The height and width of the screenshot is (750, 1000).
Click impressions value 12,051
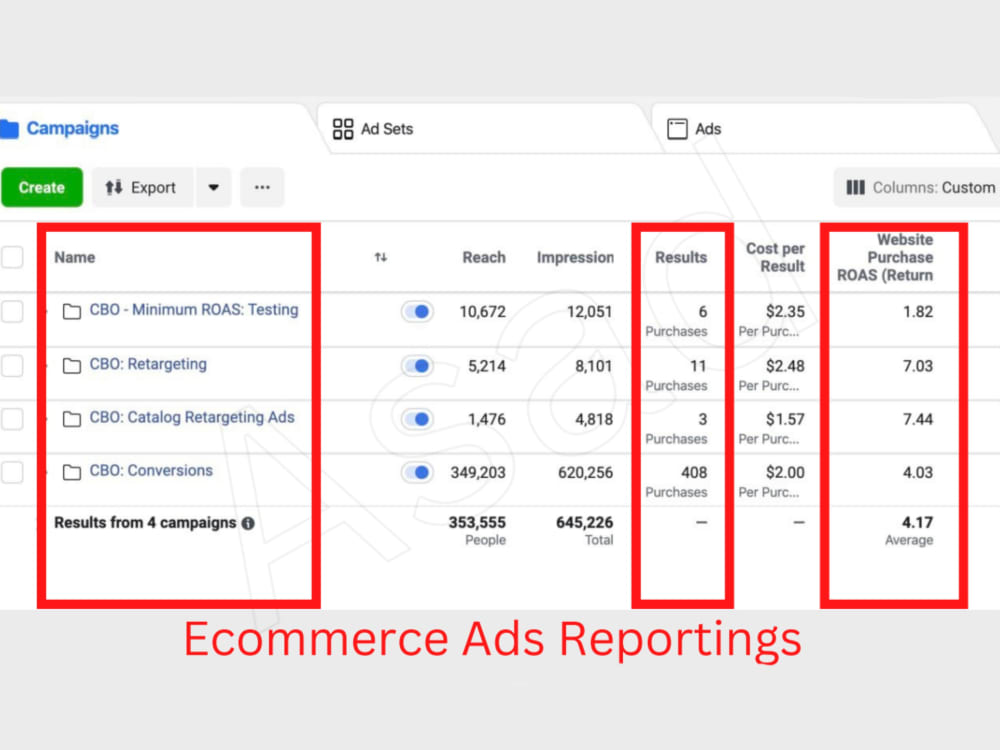589,312
